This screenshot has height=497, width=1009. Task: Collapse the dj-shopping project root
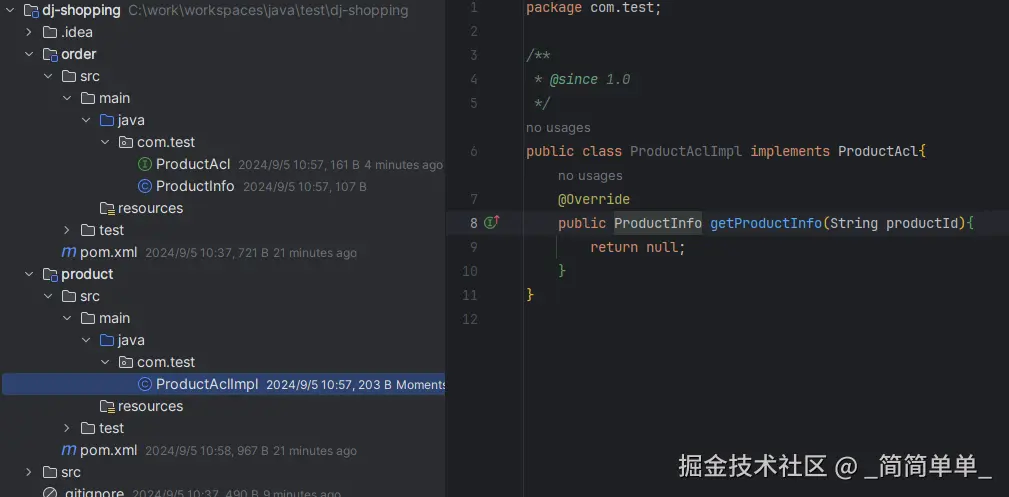10,10
